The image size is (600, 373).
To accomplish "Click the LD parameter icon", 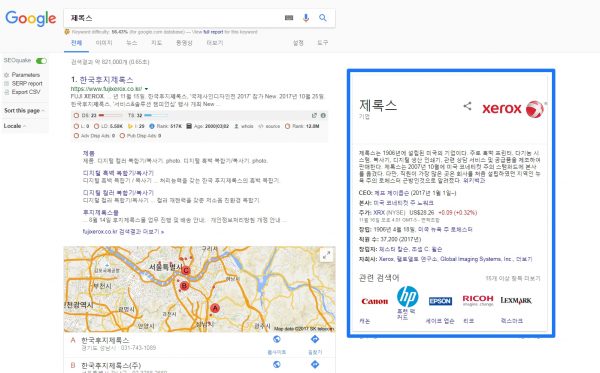I will click(96, 126).
